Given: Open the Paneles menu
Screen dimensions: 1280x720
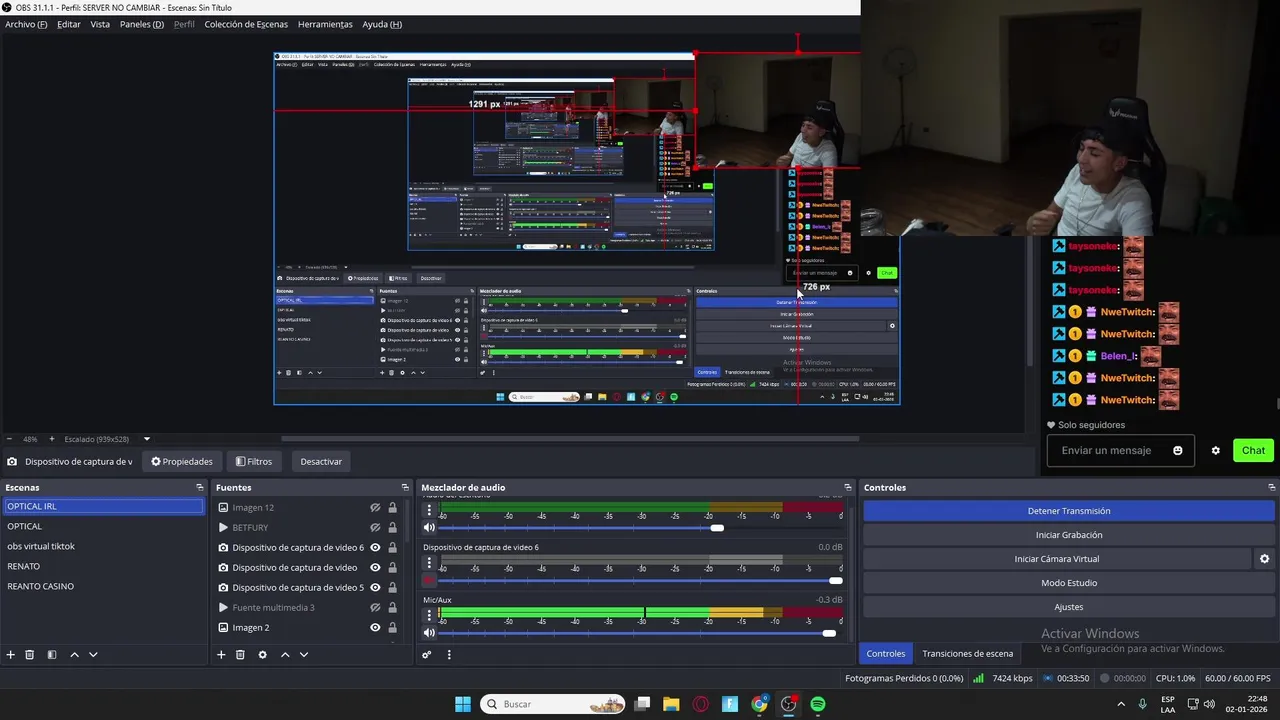Looking at the screenshot, I should (x=142, y=24).
